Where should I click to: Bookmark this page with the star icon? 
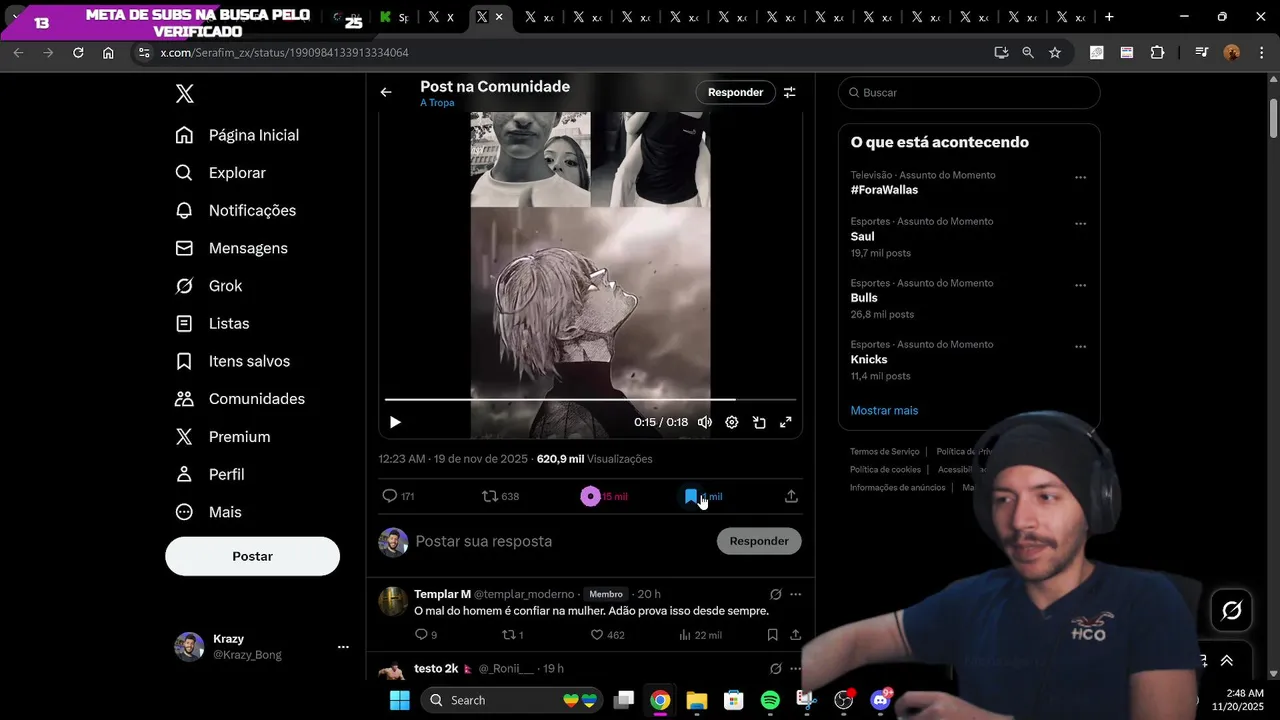(1055, 52)
